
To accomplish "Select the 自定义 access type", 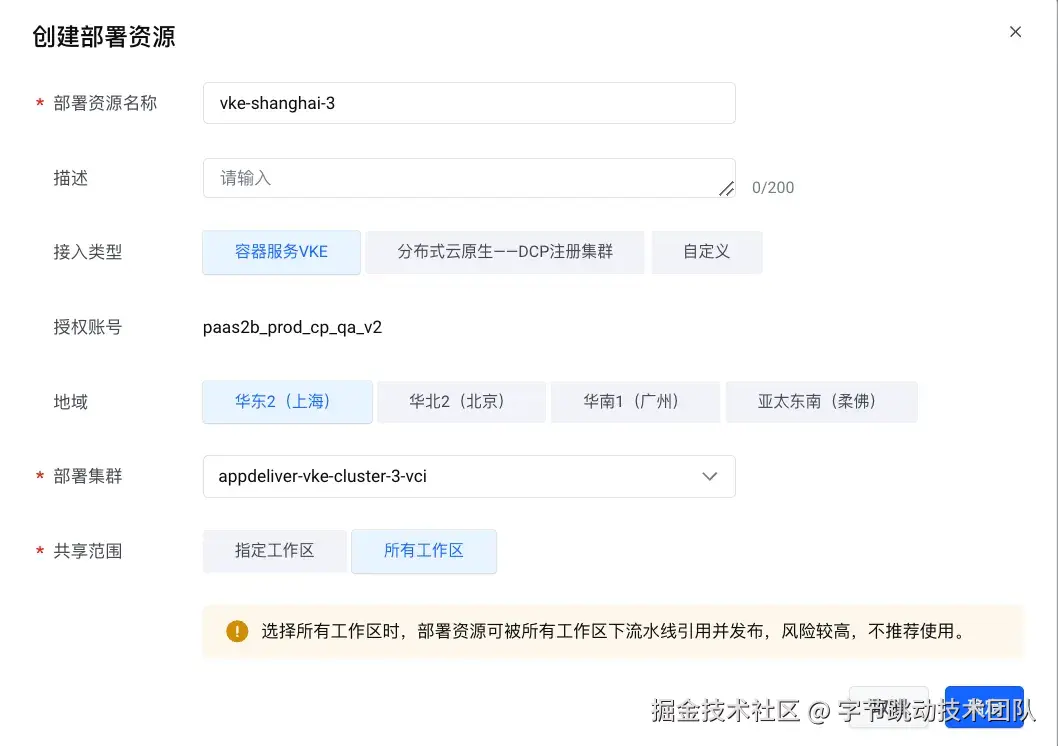I will pyautogui.click(x=706, y=252).
